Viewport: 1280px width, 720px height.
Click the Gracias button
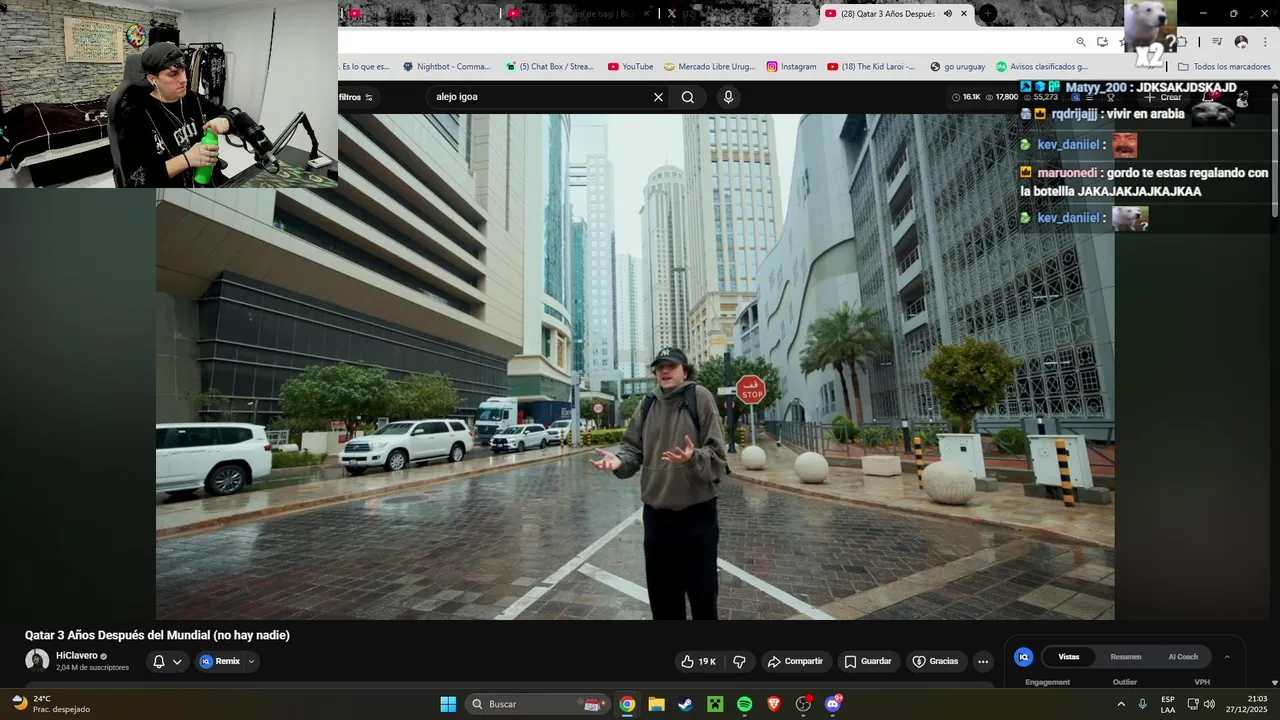(935, 661)
